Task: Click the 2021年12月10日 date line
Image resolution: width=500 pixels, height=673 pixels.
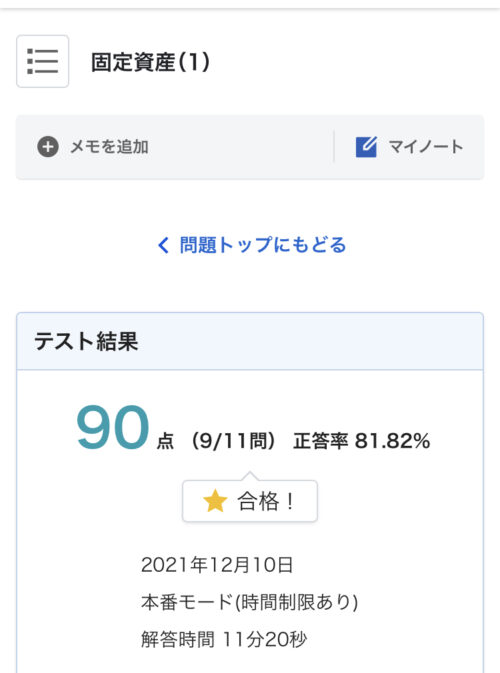Action: tap(217, 565)
